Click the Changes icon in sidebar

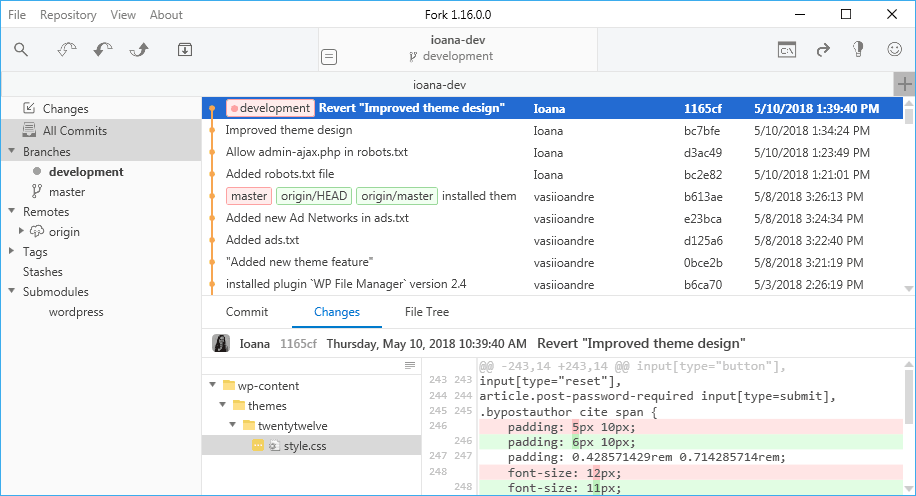coord(29,107)
